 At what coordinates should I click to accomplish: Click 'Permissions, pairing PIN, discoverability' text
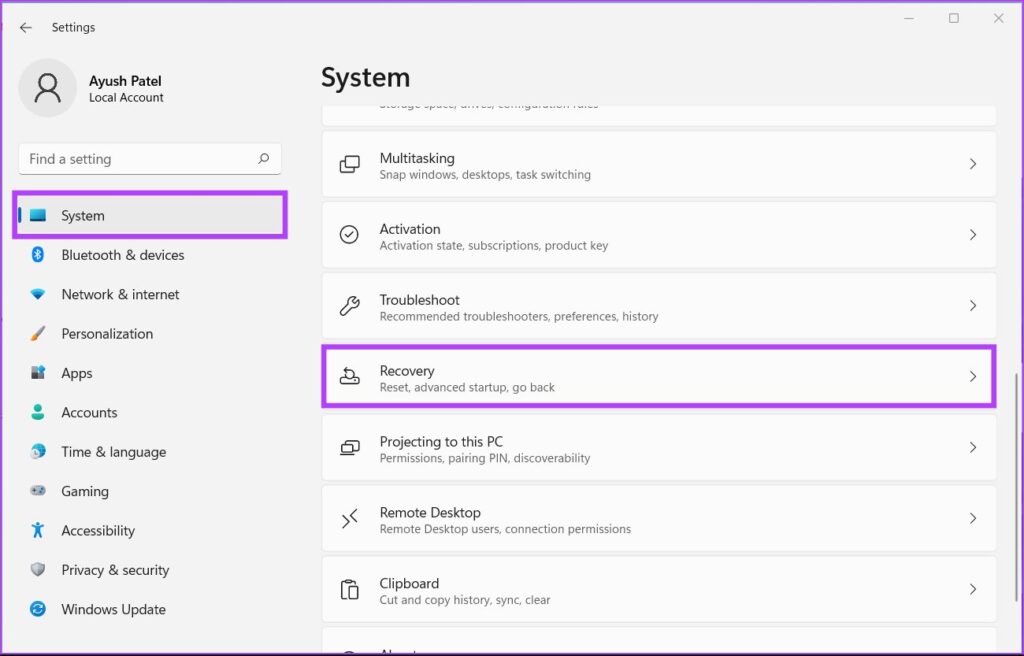485,458
